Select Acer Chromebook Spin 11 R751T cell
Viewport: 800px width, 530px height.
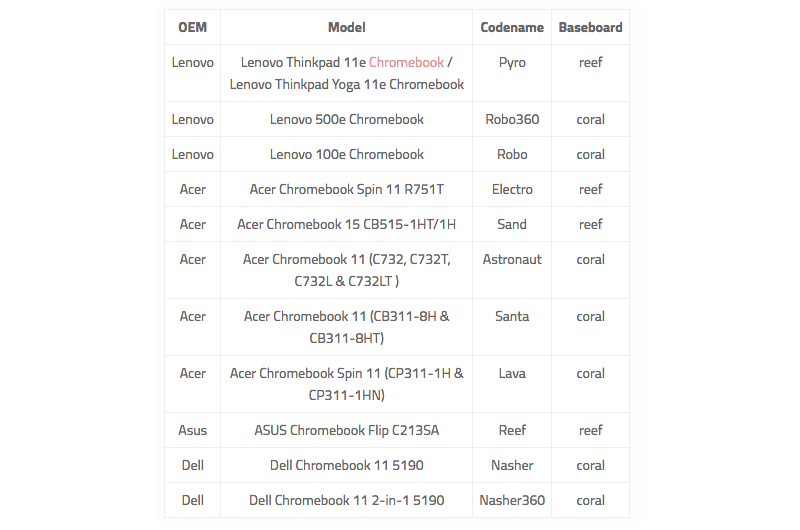pos(346,189)
